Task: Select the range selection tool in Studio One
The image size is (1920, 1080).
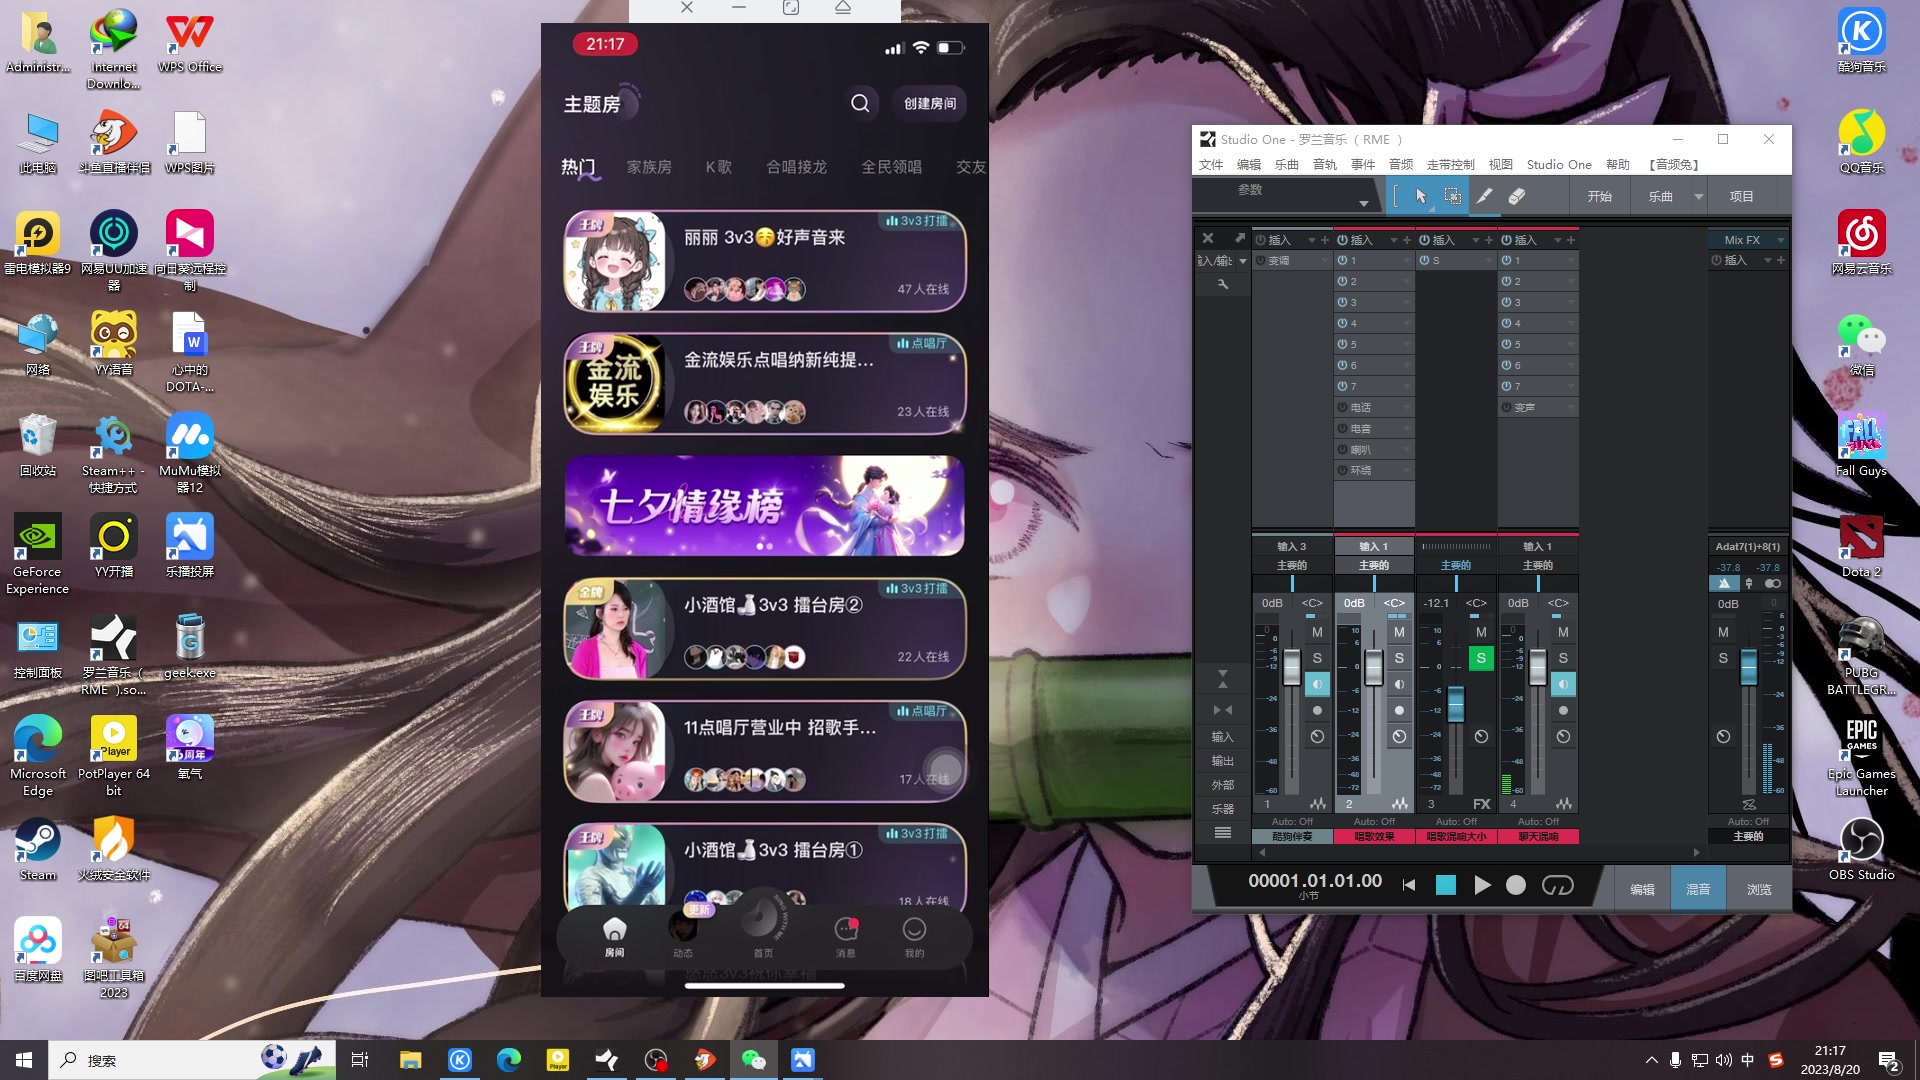Action: pyautogui.click(x=1452, y=196)
